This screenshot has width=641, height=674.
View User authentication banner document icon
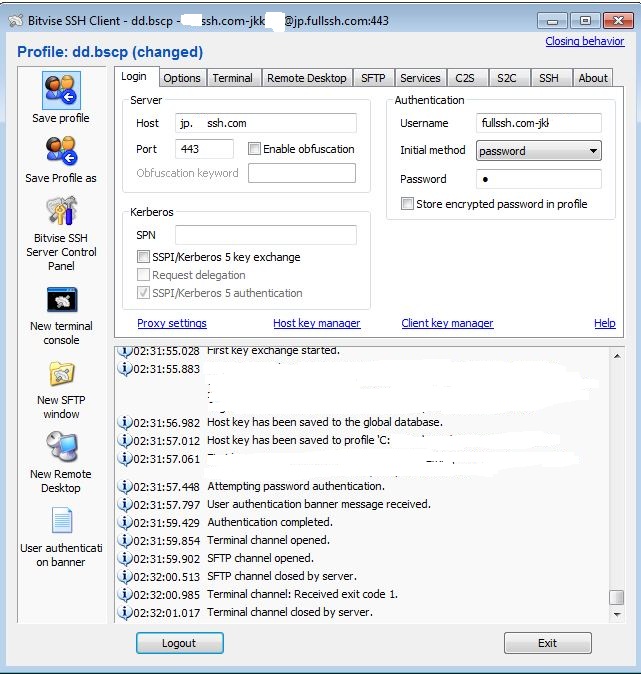62,520
